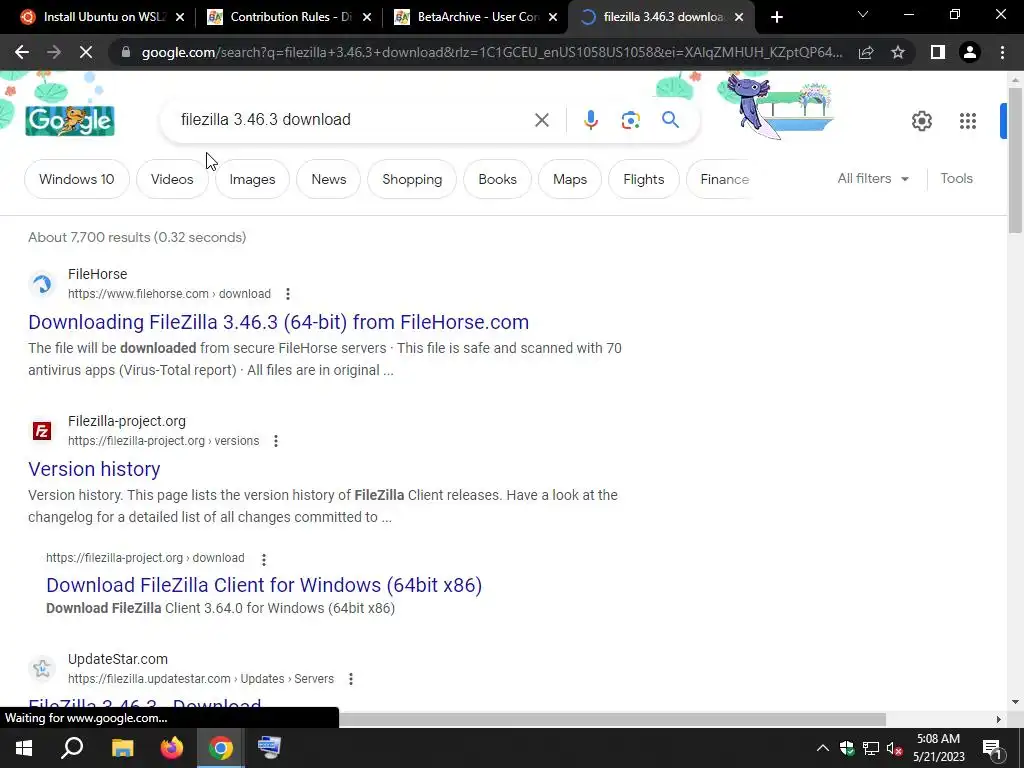This screenshot has width=1024, height=768.
Task: Open Windows taskbar search
Action: pyautogui.click(x=72, y=748)
